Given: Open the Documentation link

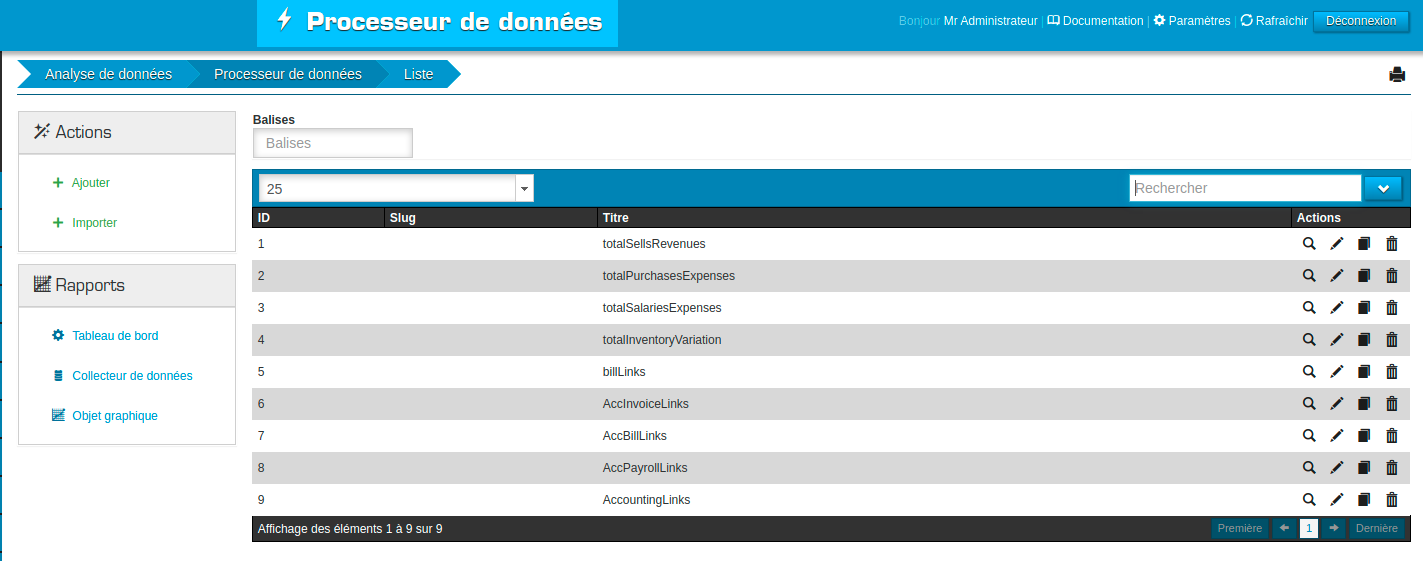Looking at the screenshot, I should tap(1095, 21).
